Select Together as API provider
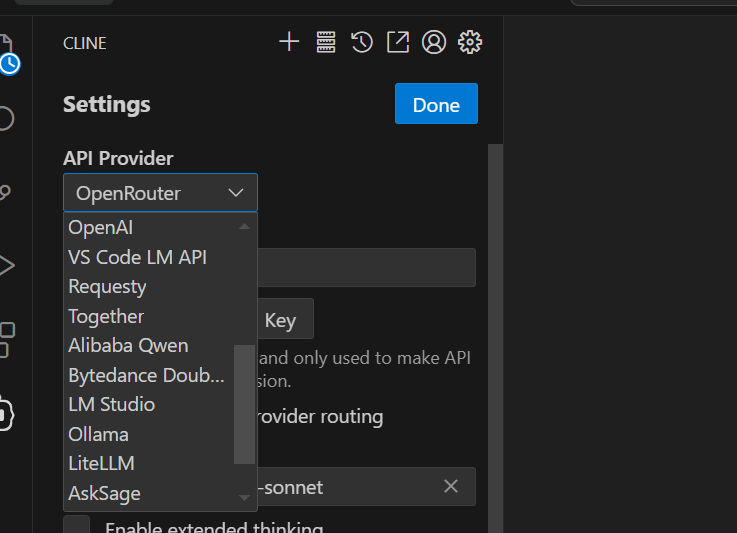 tap(150, 316)
